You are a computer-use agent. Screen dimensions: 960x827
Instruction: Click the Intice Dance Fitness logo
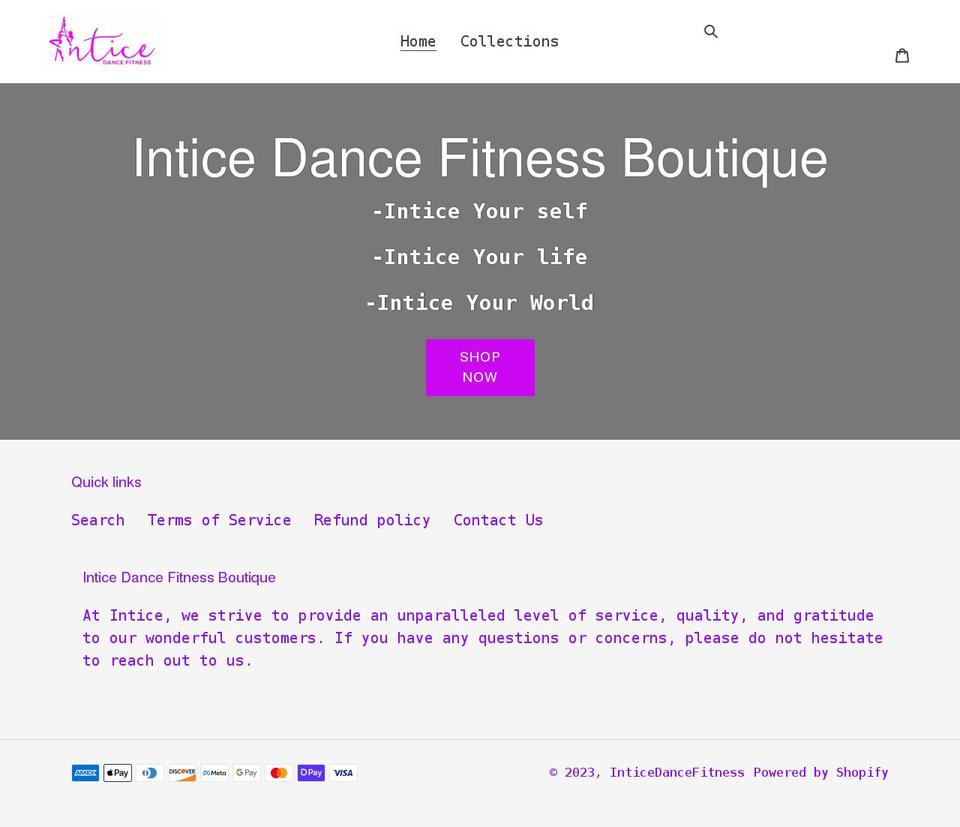pos(105,41)
